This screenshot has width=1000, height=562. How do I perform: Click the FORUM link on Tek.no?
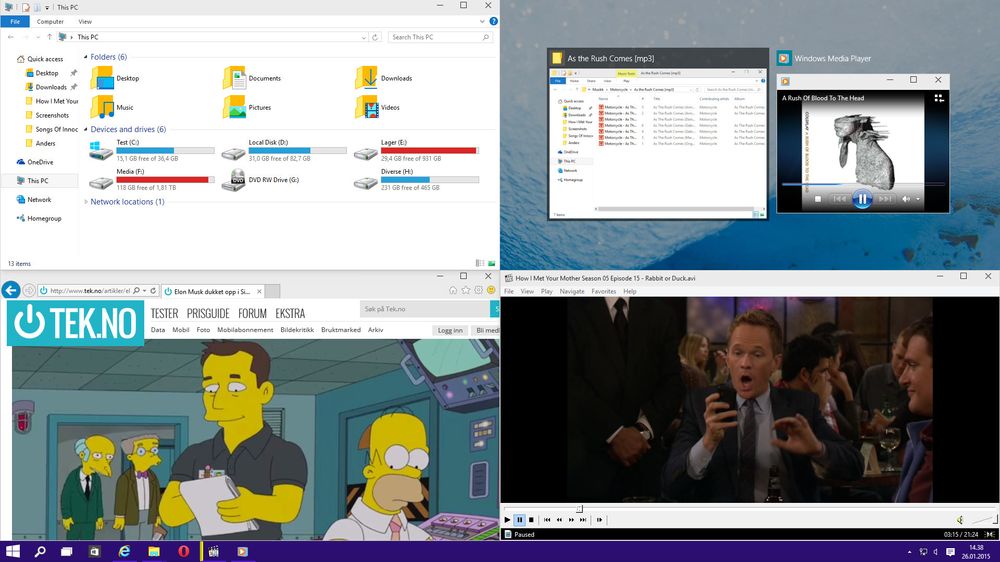pyautogui.click(x=252, y=313)
